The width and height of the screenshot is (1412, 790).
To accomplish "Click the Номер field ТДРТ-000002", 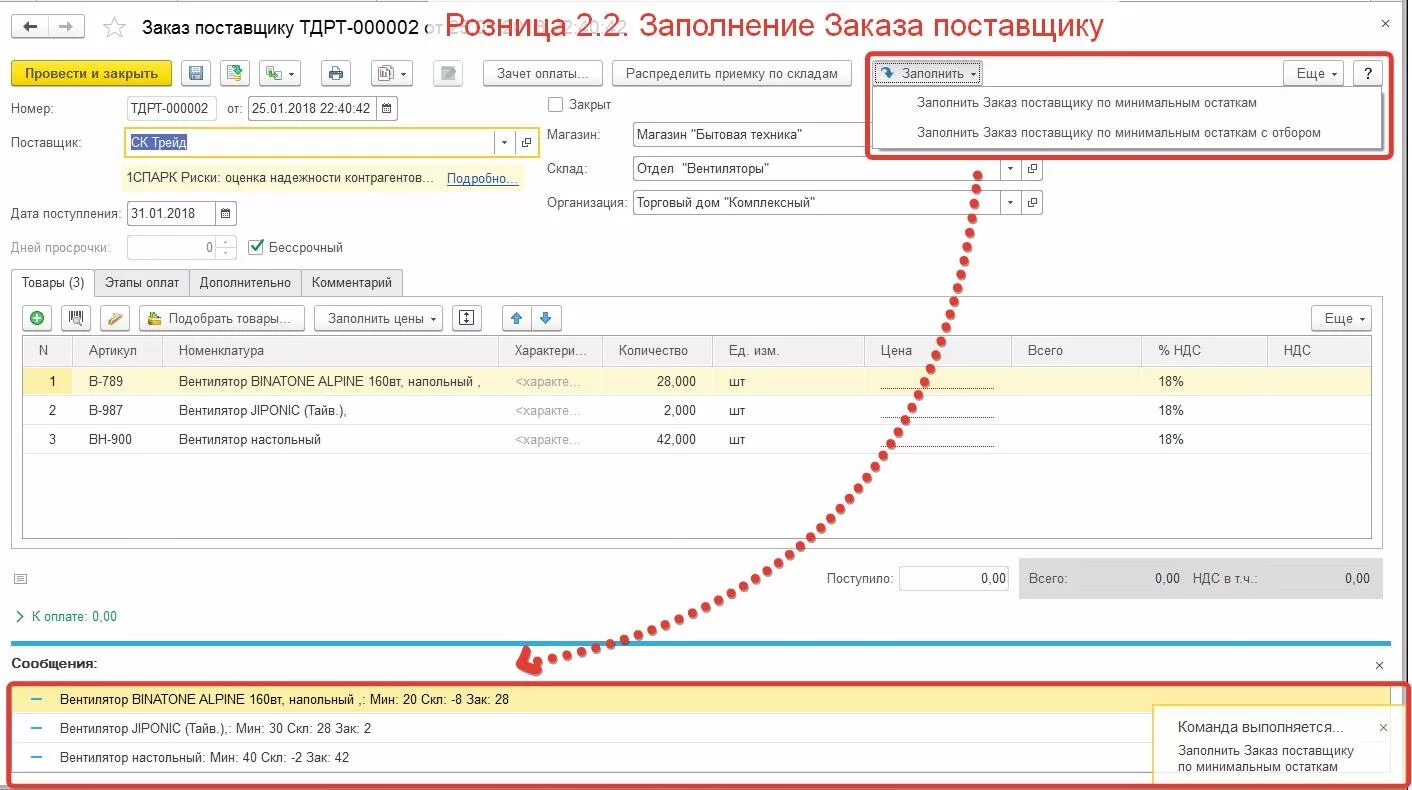I will click(x=171, y=108).
